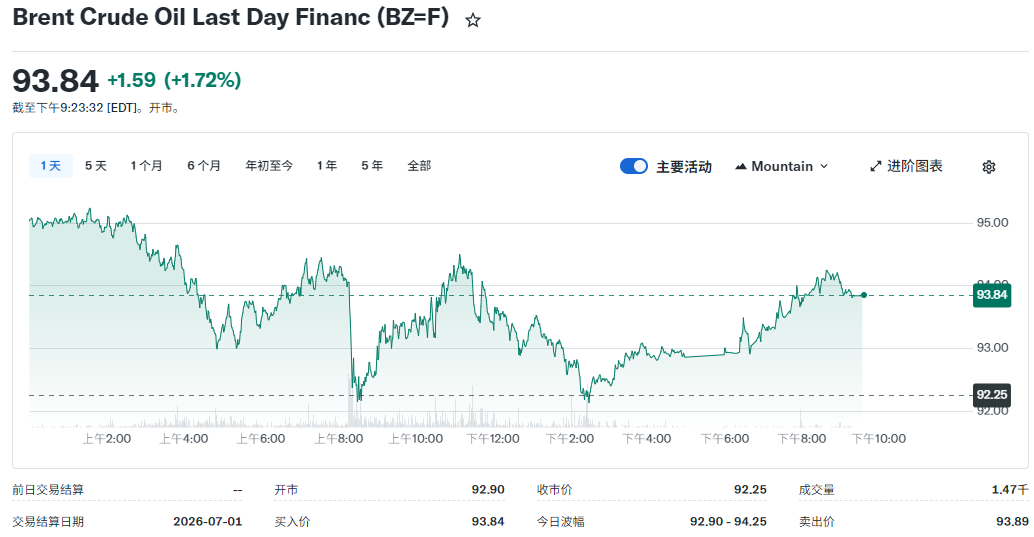Select the 年初至今 range tab
Viewport: 1034px width, 537px height.
coord(269,166)
